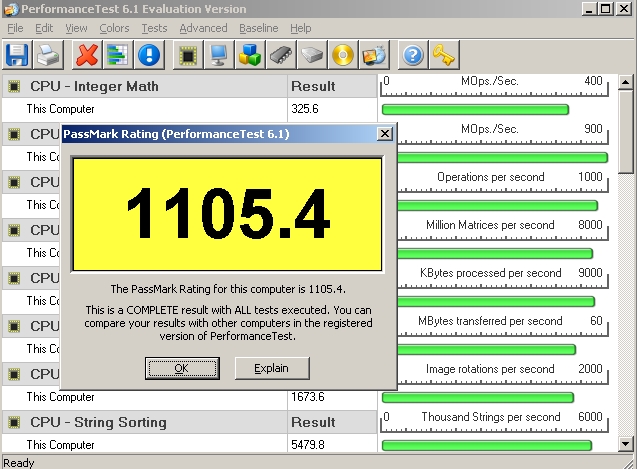Click This Computer row under String Sorting
Viewport: 637px width, 469px height.
point(145,445)
